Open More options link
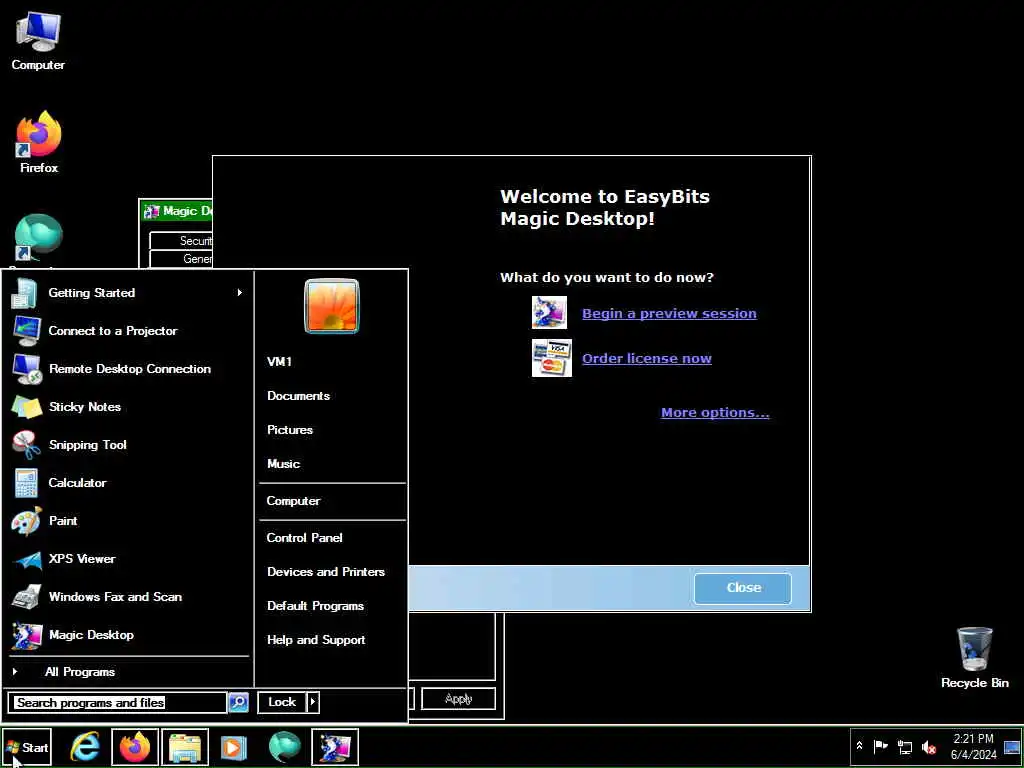The height and width of the screenshot is (768, 1024). 715,413
